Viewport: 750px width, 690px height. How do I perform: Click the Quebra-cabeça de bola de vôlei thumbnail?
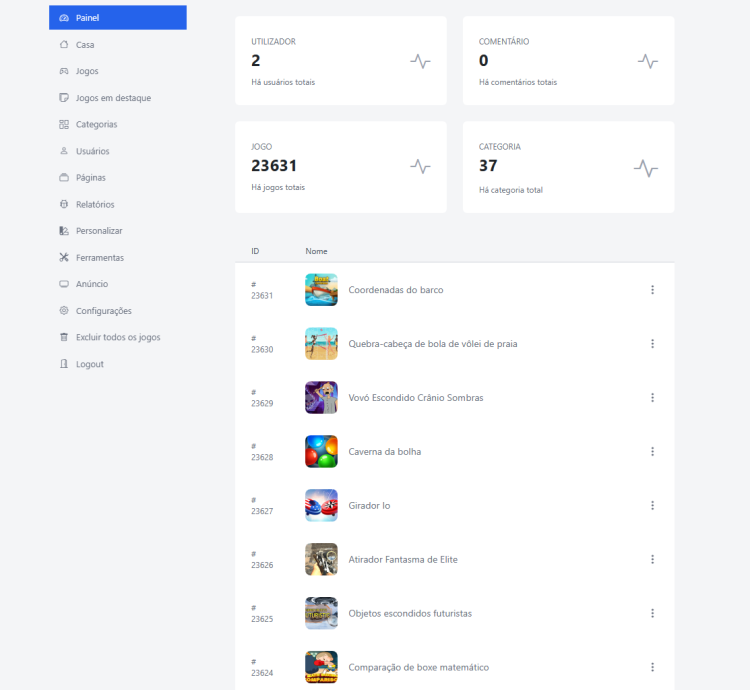click(321, 344)
